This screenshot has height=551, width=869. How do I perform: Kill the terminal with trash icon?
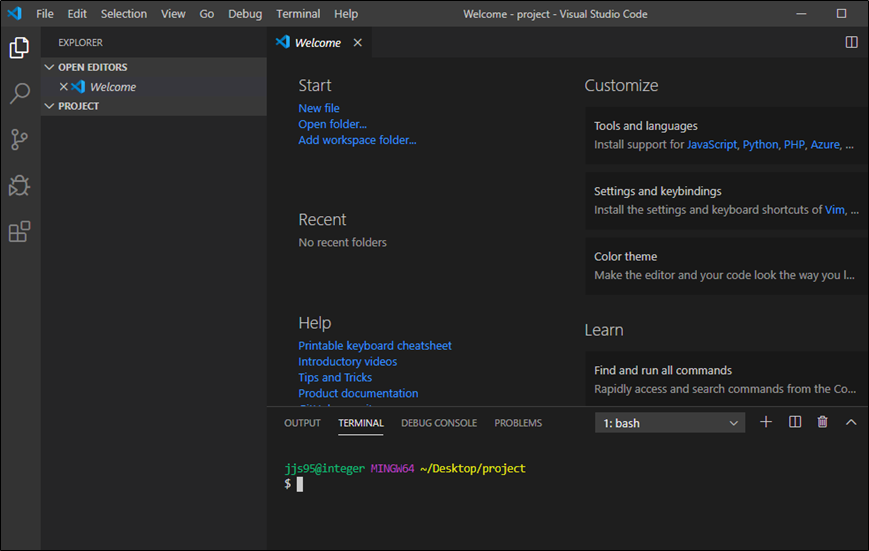(822, 422)
